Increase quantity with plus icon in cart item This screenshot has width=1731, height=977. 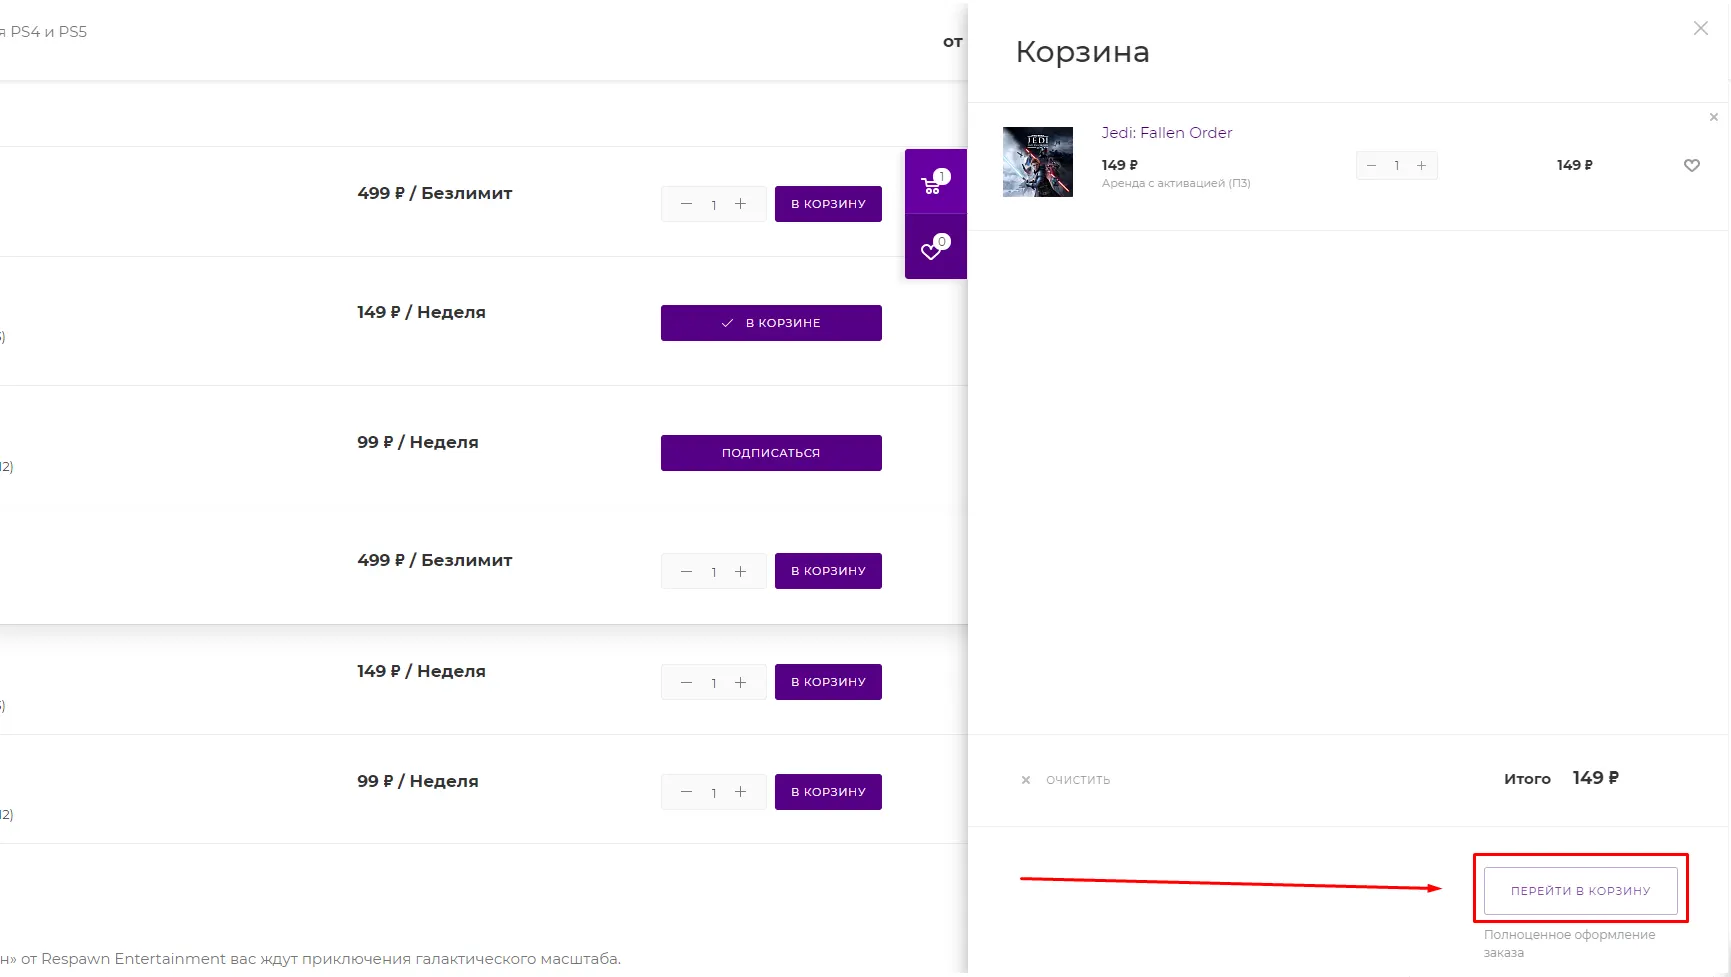click(x=1422, y=165)
